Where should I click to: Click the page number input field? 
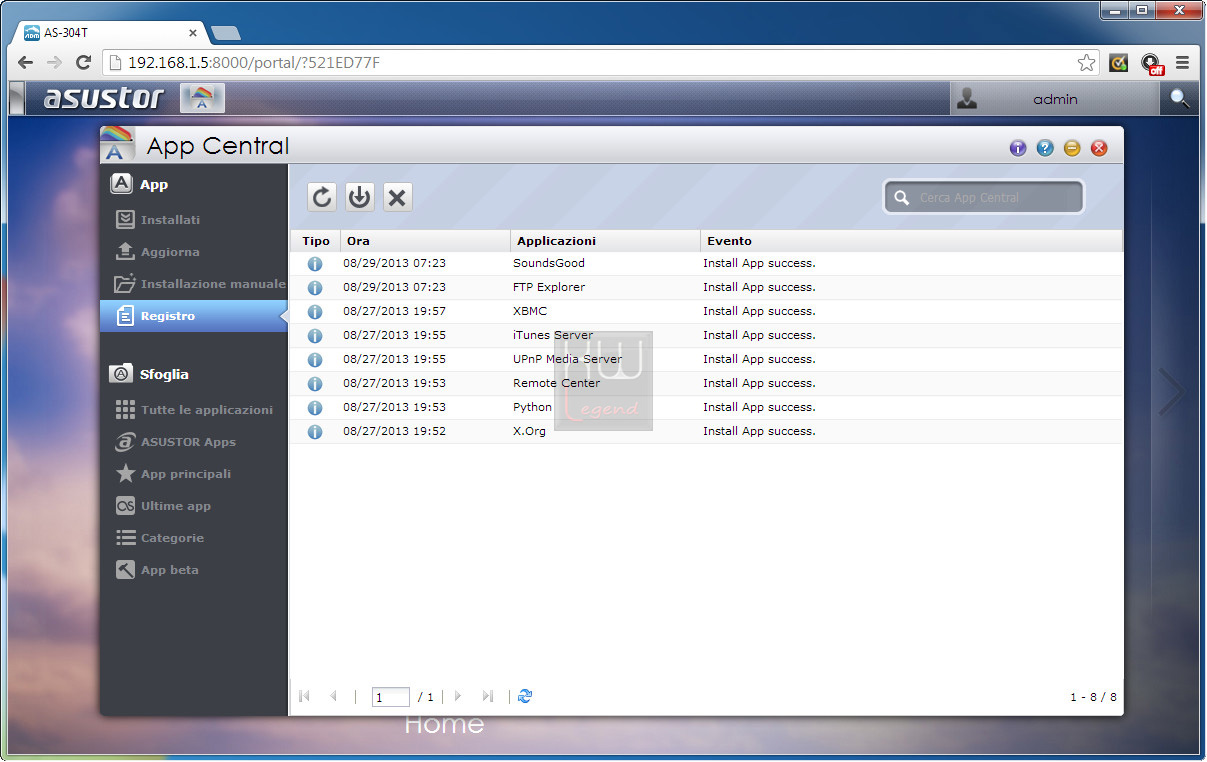coord(390,697)
